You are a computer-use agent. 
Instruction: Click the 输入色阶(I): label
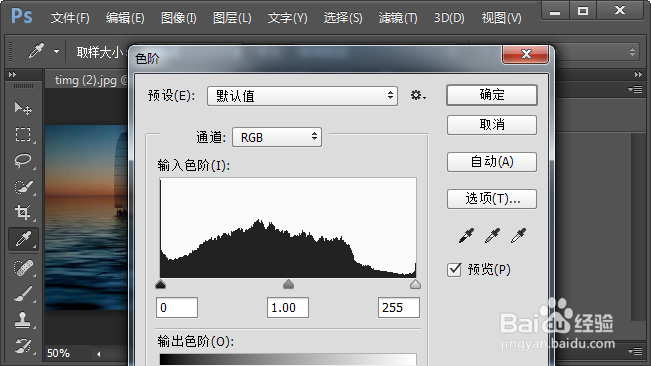(x=193, y=166)
